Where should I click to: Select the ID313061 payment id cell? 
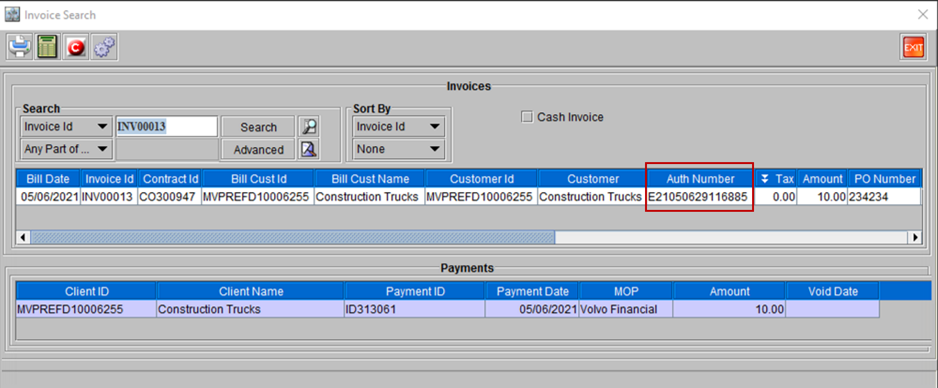[415, 309]
